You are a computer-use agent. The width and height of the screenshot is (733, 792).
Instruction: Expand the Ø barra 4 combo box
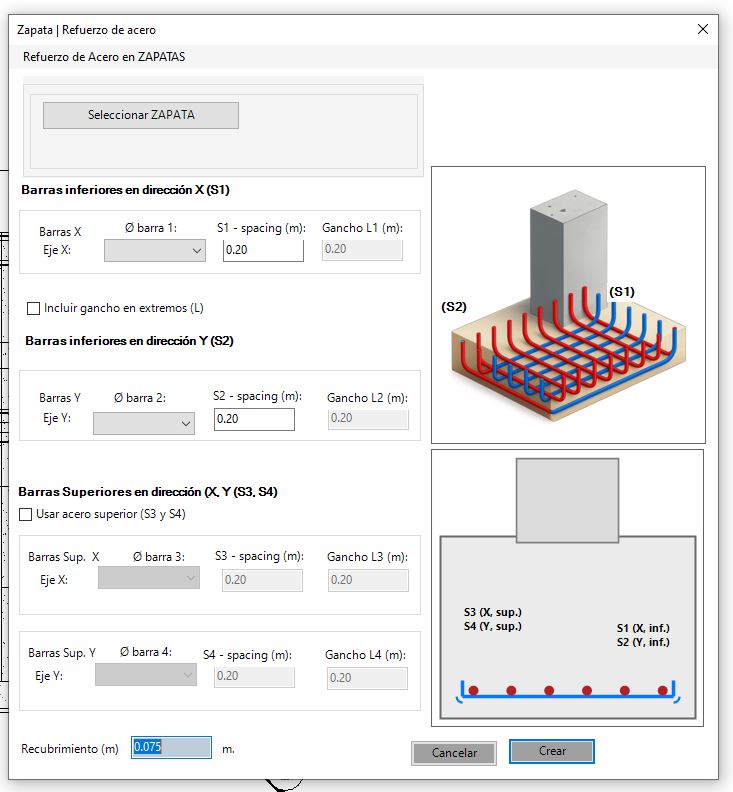tap(145, 675)
